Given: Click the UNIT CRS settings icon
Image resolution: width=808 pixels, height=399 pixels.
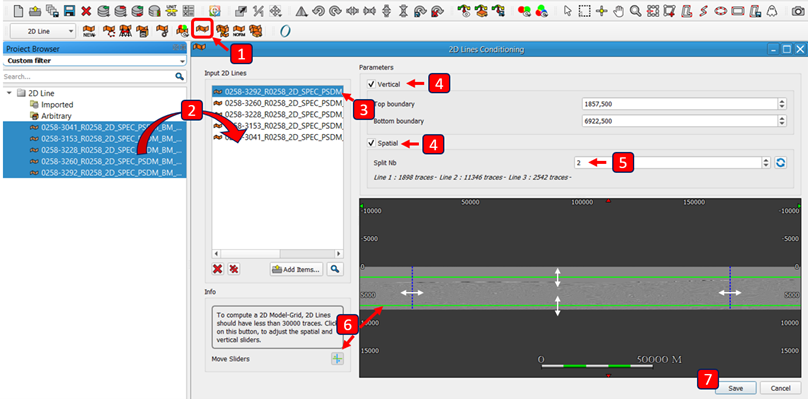Looking at the screenshot, I should tap(171, 10).
